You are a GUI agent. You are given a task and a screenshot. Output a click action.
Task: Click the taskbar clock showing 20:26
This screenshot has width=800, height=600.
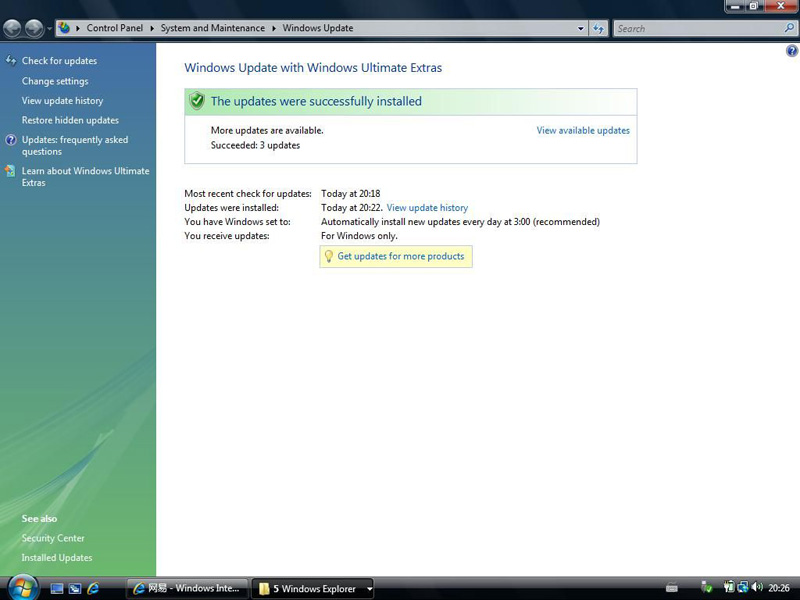779,588
